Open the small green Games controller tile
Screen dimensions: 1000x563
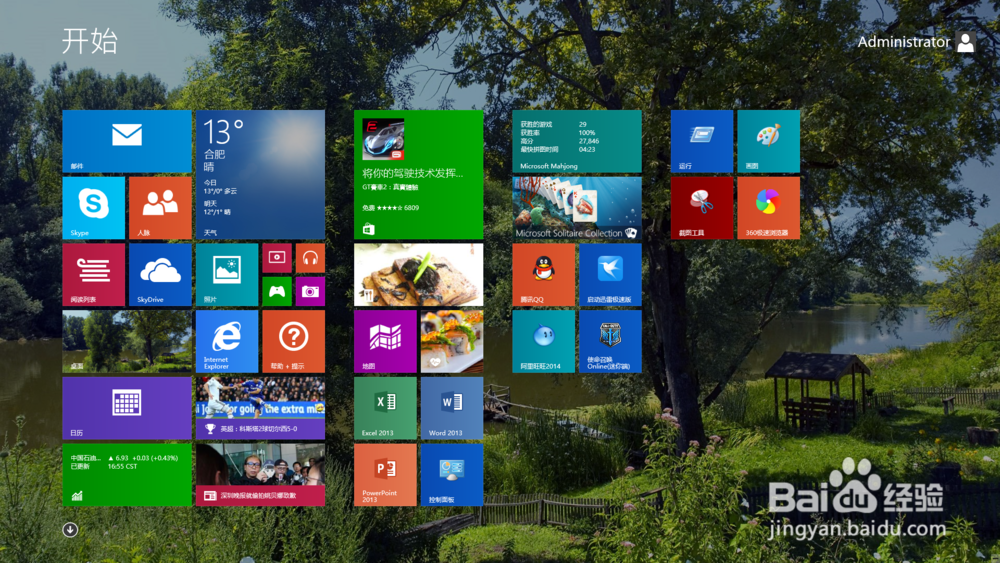pos(277,291)
